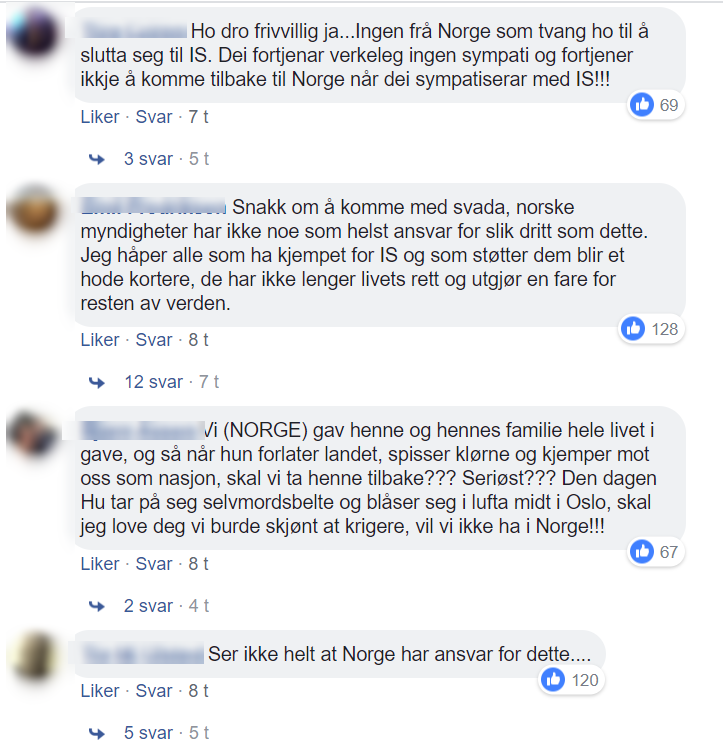The image size is (723, 753).
Task: Reply to 'Ser ikke helt at Norge' comment
Action: click(154, 691)
